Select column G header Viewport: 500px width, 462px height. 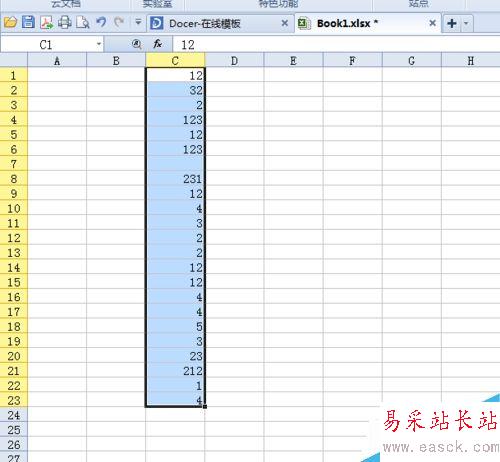pyautogui.click(x=412, y=61)
